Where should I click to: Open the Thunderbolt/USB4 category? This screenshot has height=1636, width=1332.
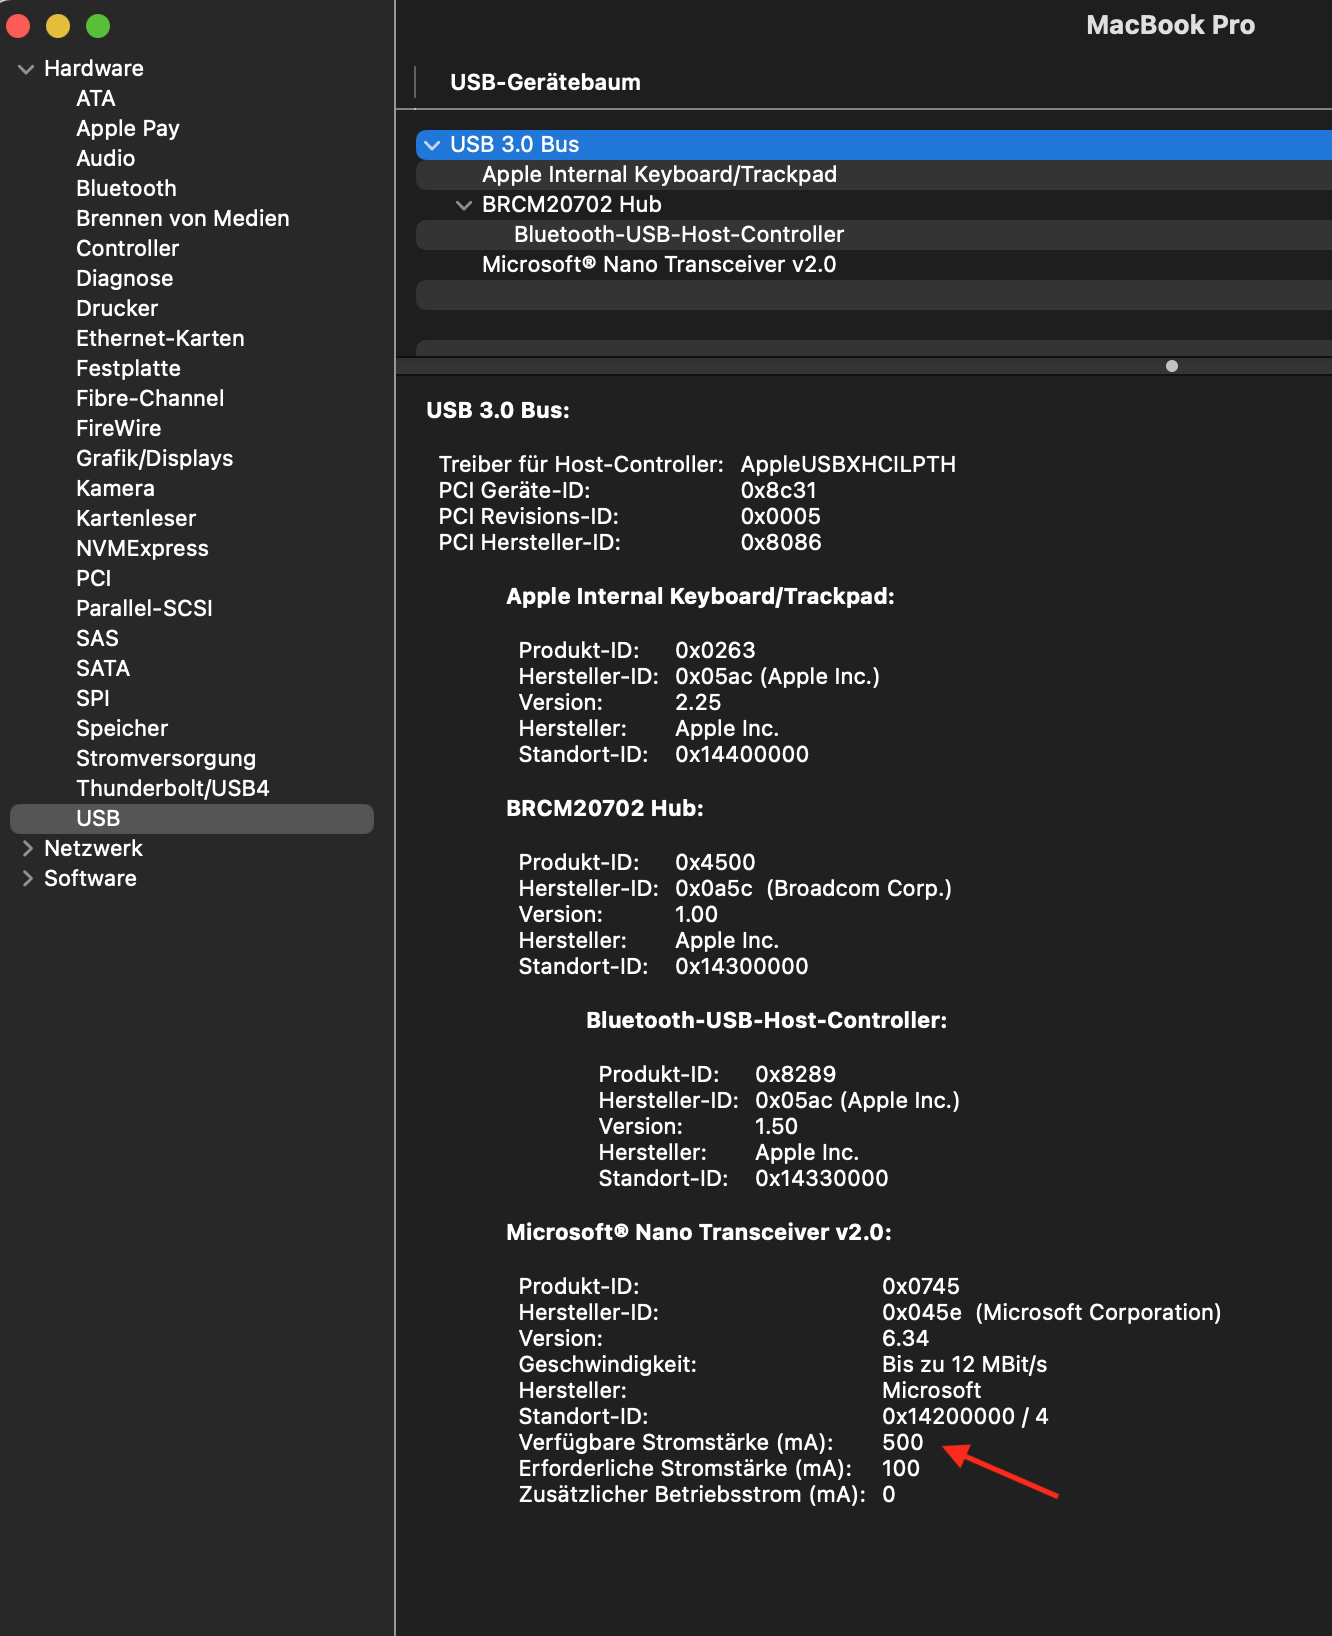173,789
